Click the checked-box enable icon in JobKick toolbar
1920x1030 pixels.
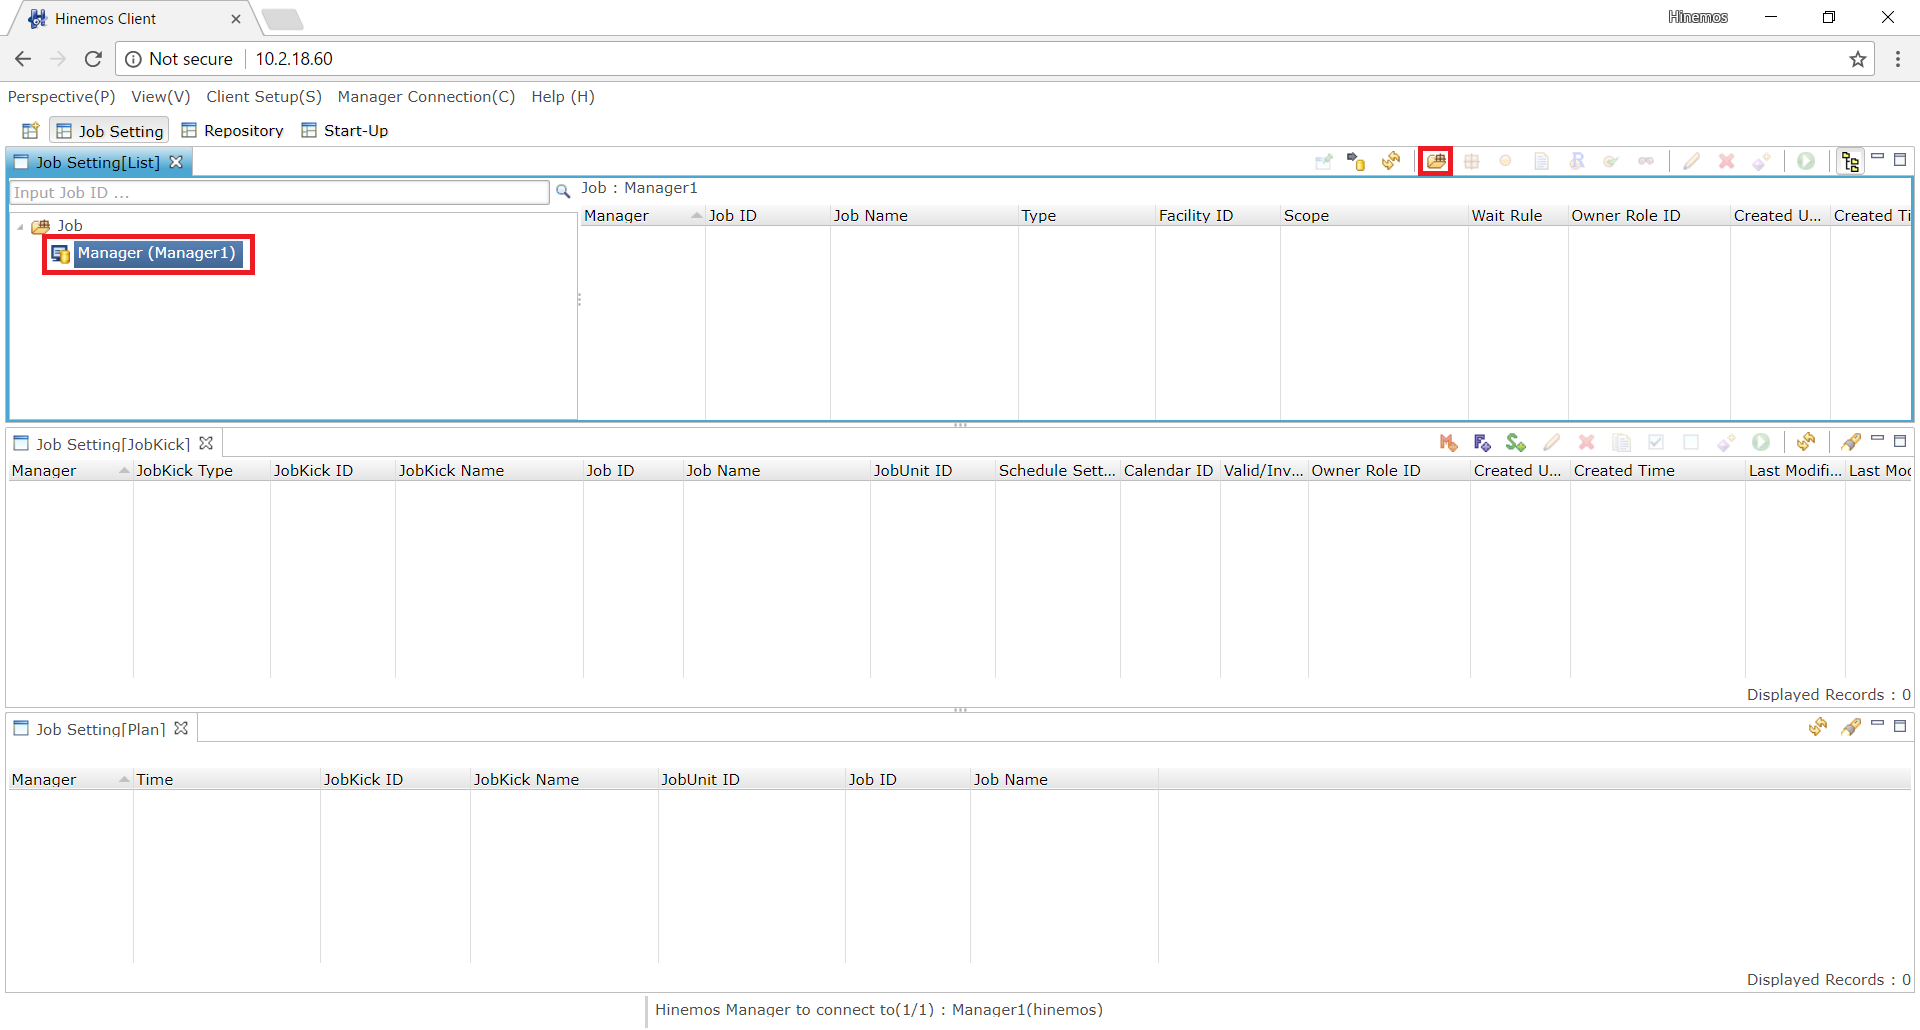[1656, 442]
